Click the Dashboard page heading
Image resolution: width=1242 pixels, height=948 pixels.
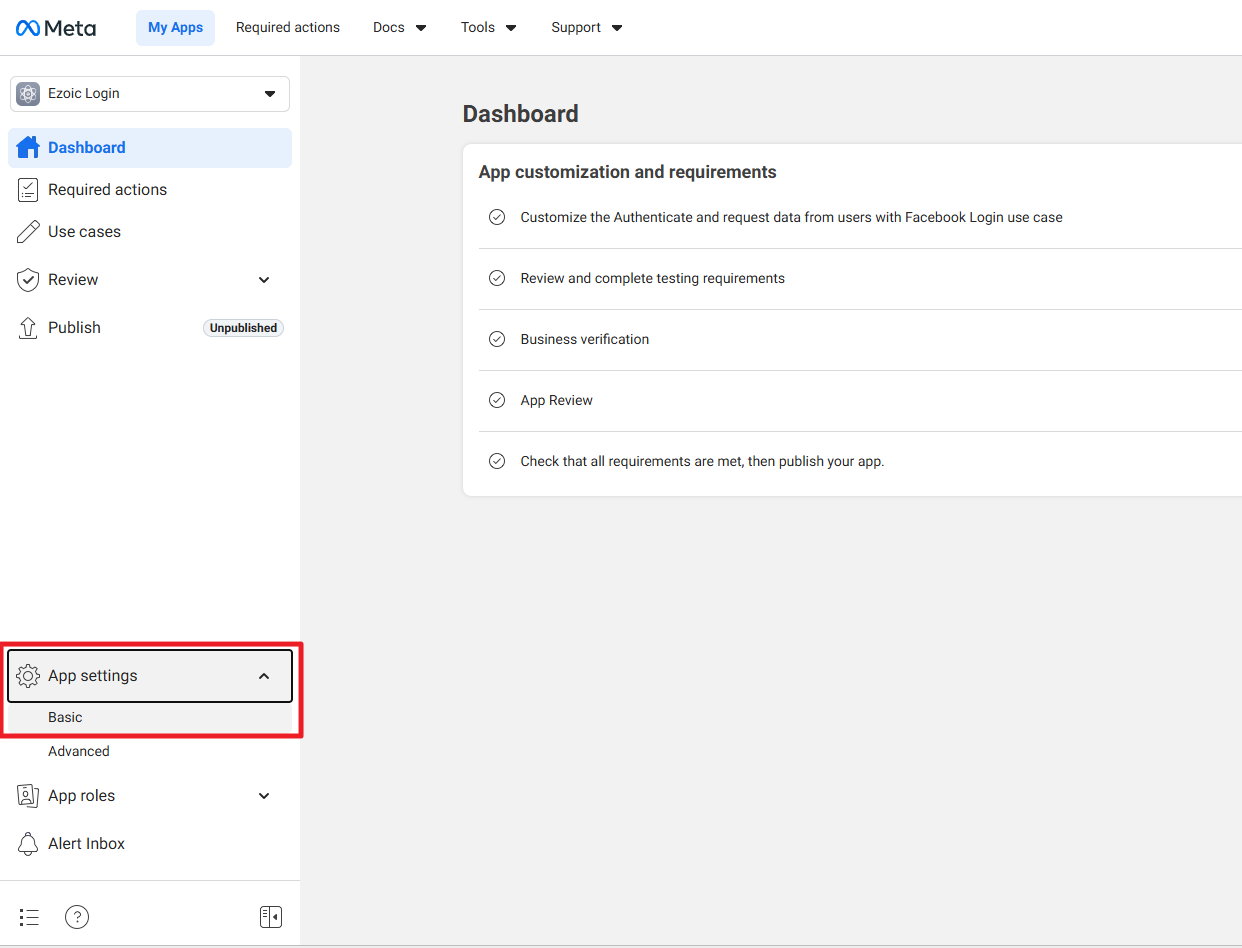[x=520, y=114]
